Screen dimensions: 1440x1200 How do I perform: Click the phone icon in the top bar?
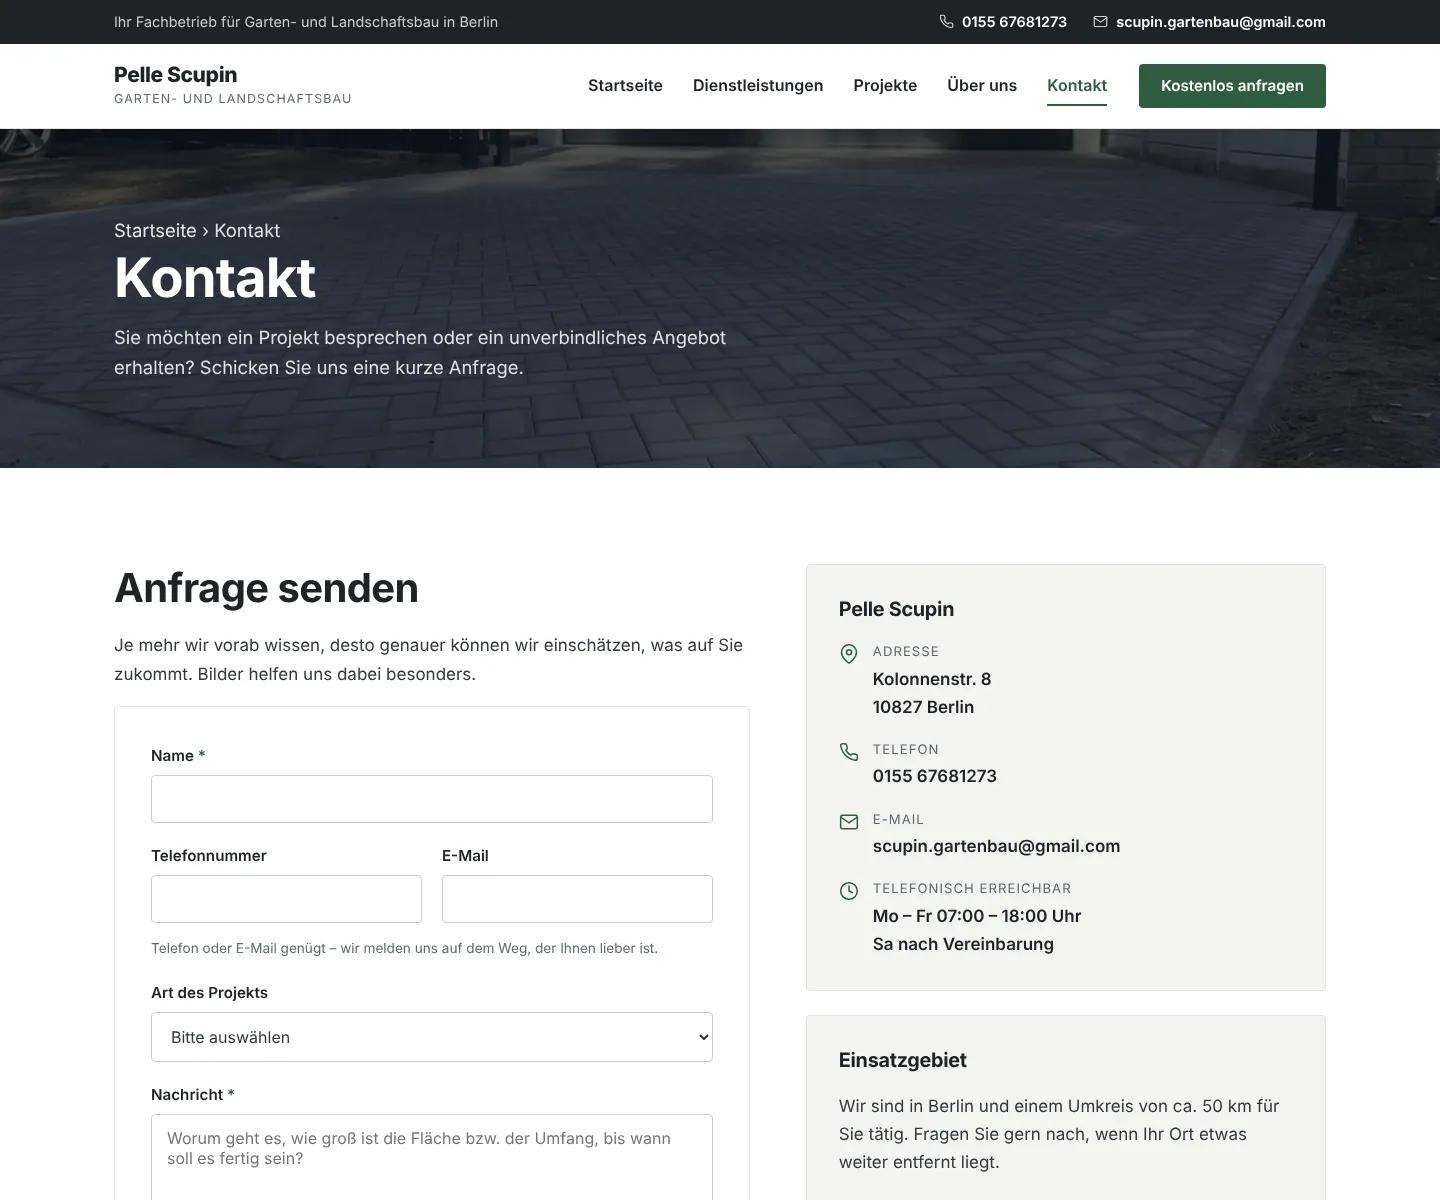[946, 22]
